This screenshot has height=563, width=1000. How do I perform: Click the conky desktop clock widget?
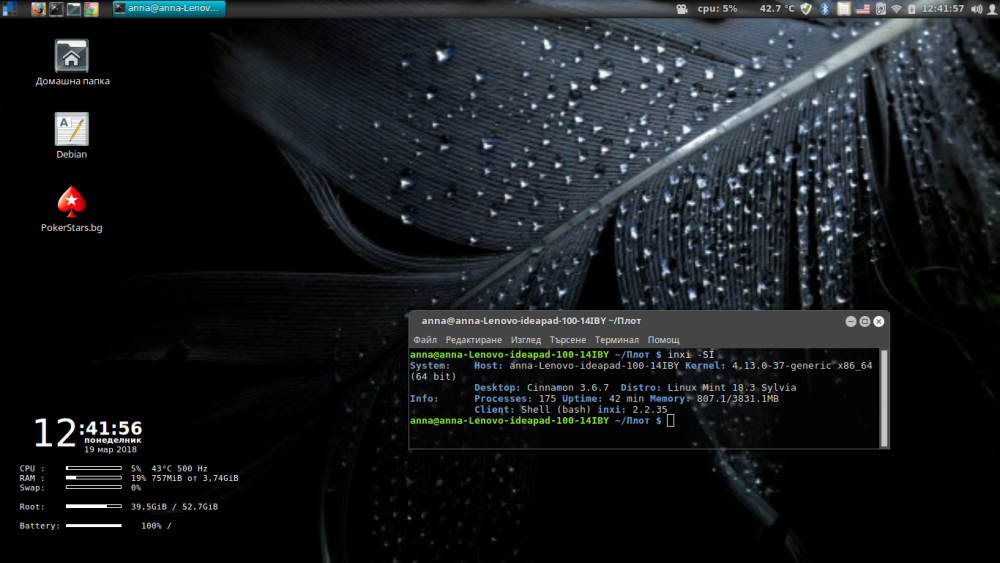click(87, 434)
